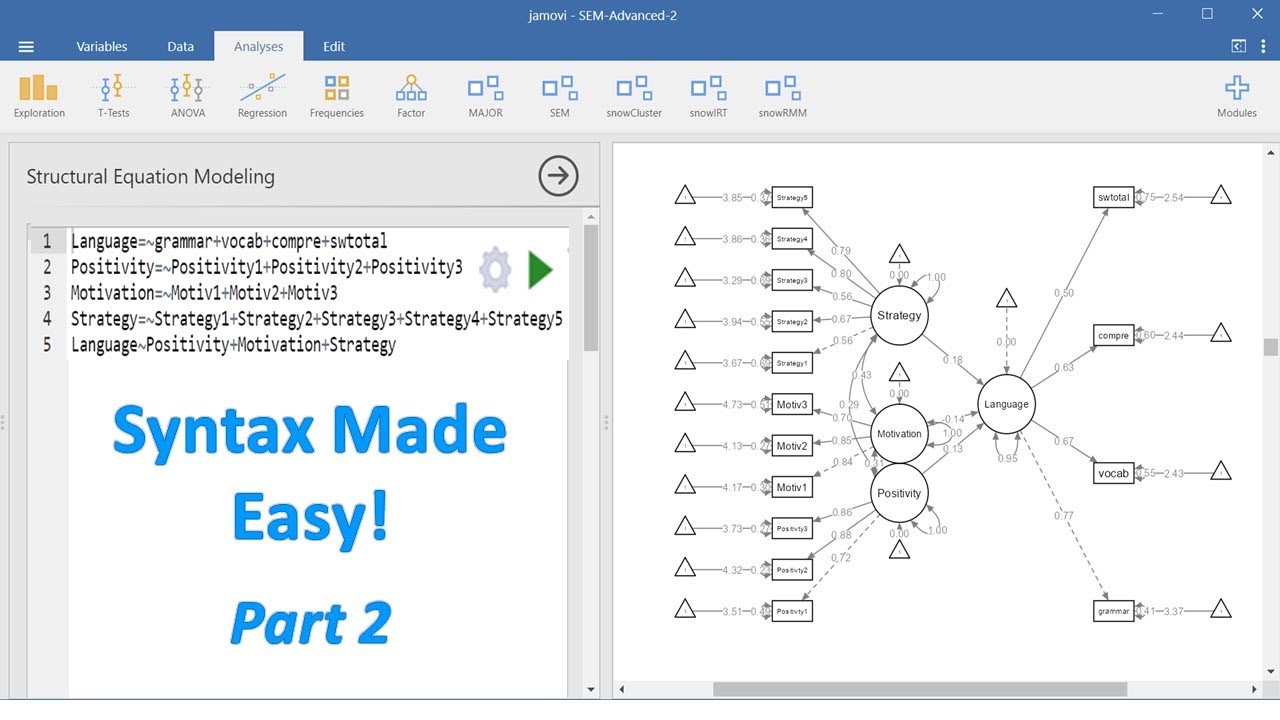Click results scrollbar right arrow
Viewport: 1280px width, 720px height.
(1255, 689)
